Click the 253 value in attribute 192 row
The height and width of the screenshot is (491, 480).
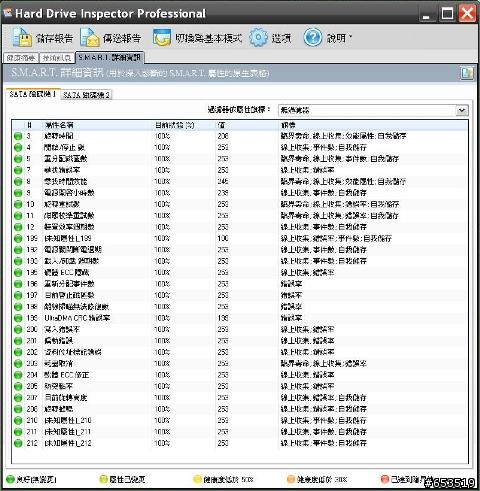[223, 250]
